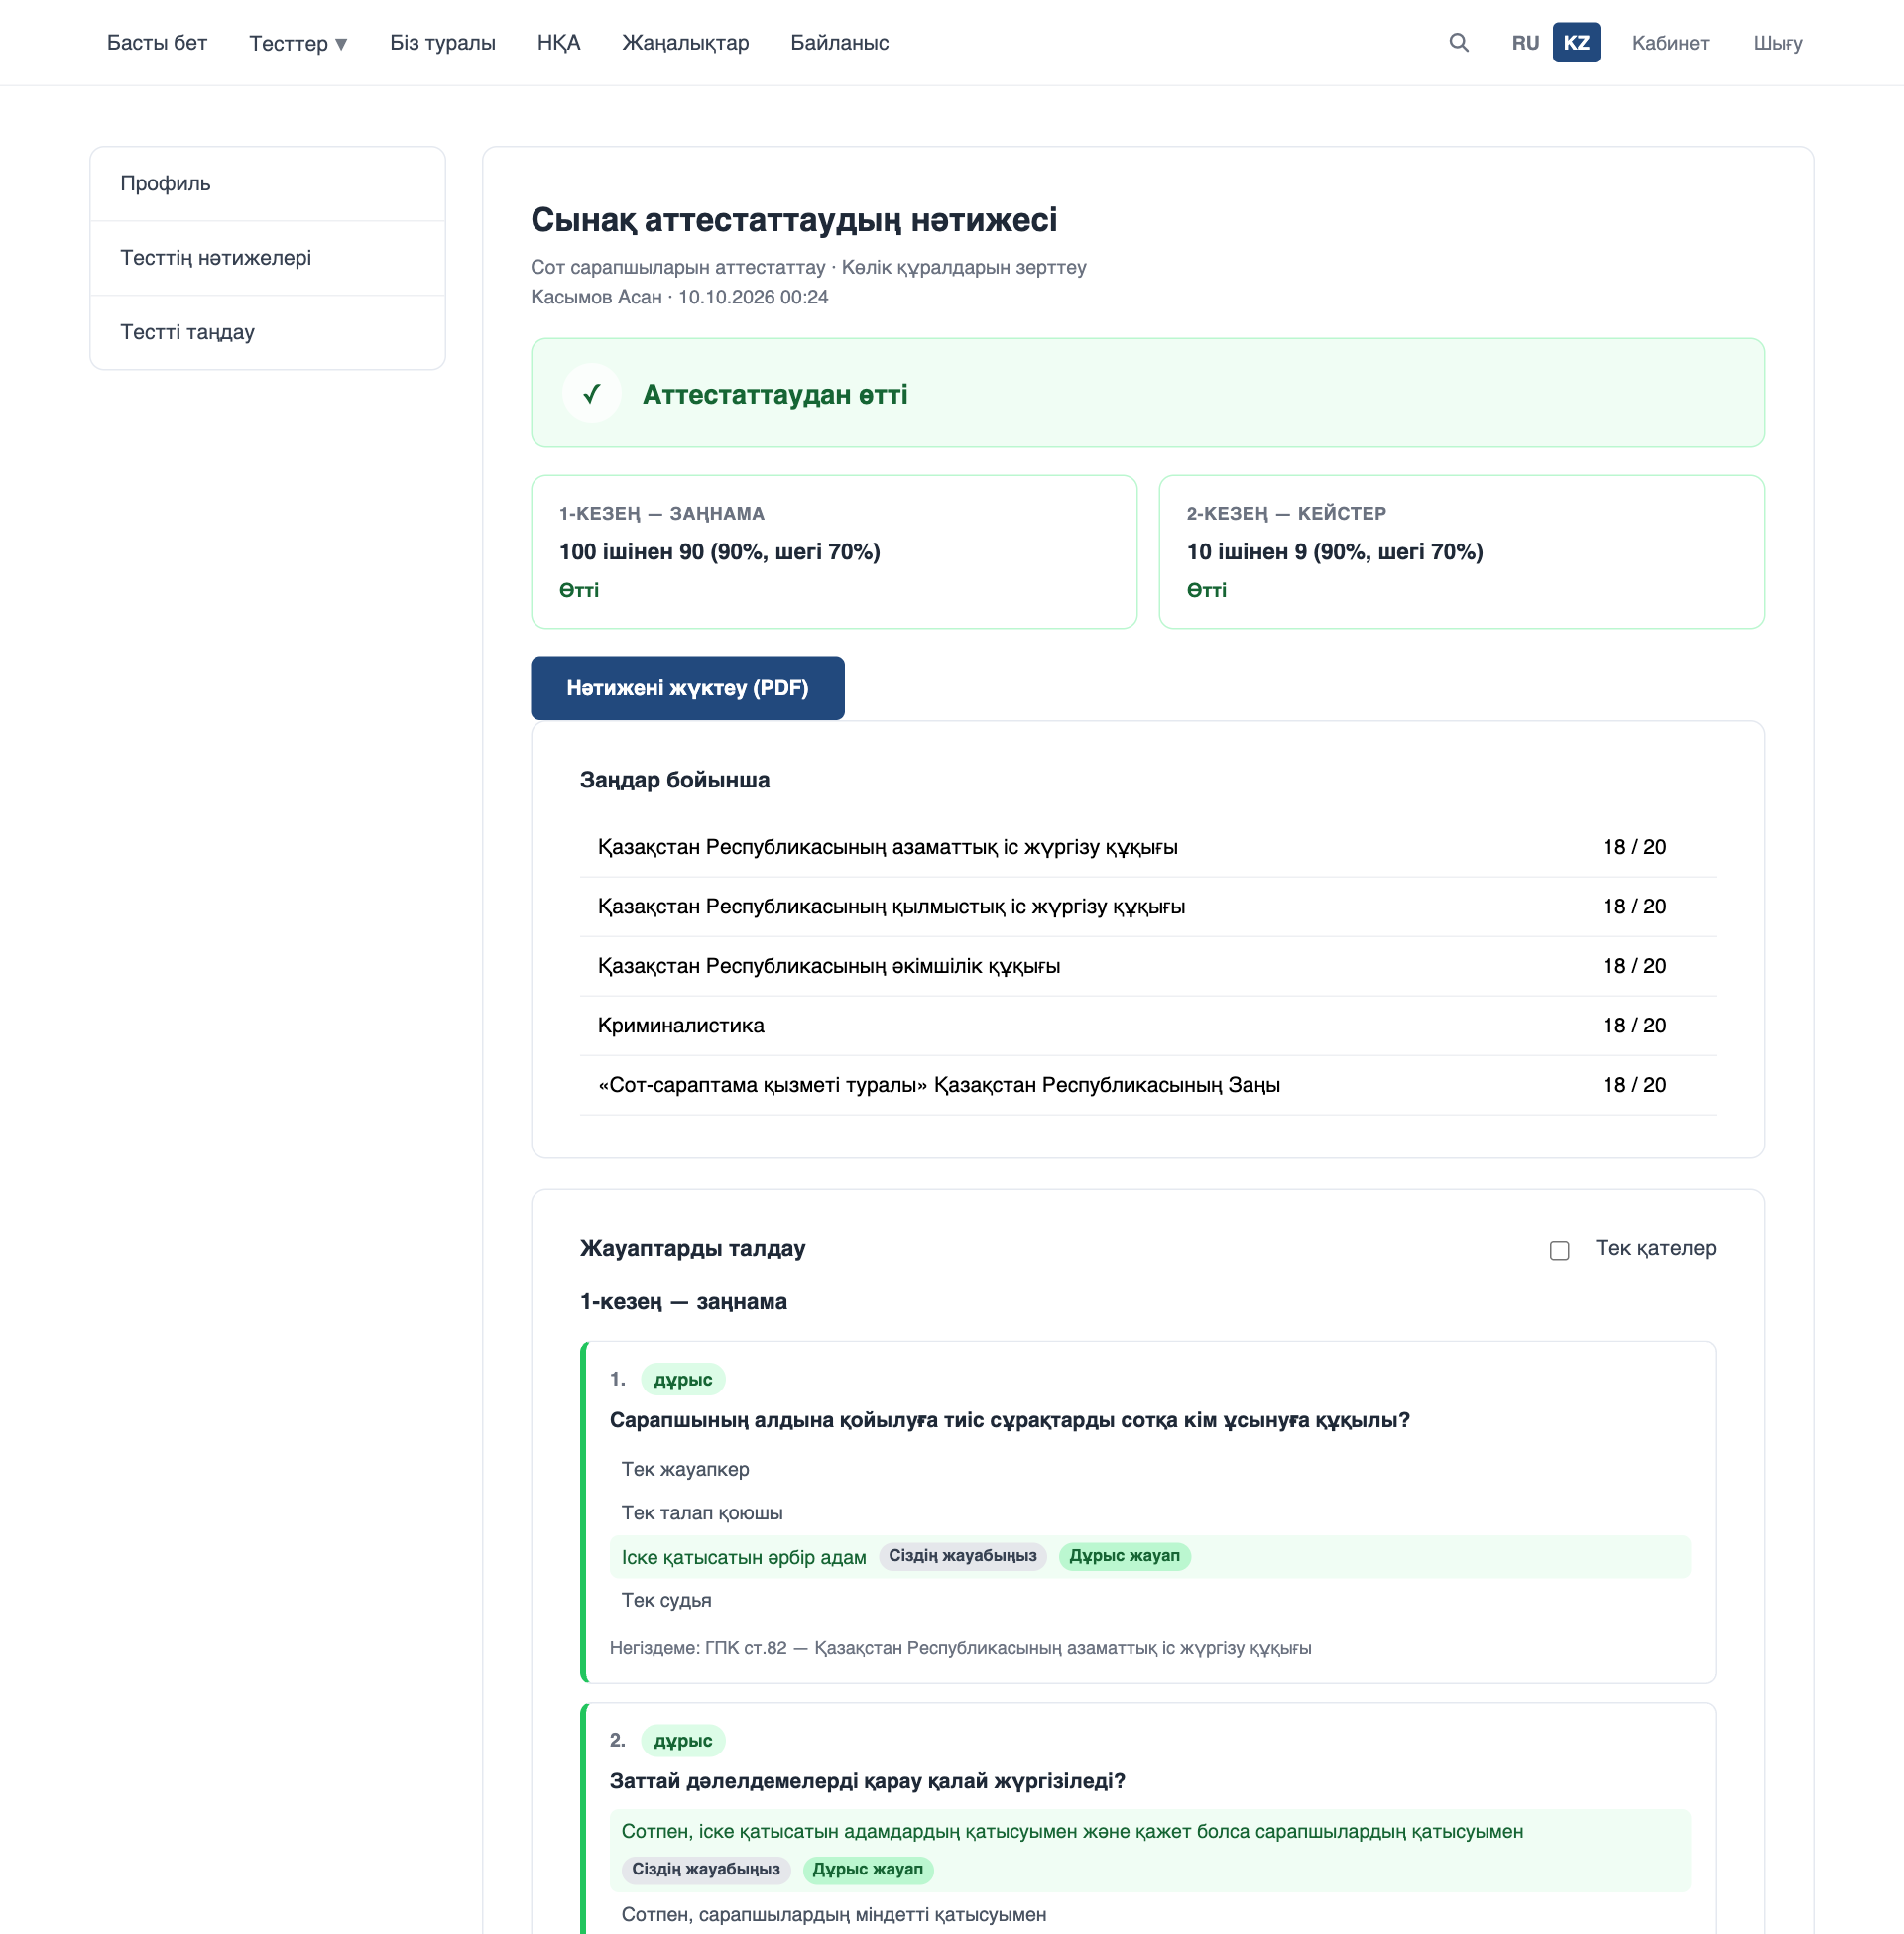
Task: Click the Криминалистика row
Action: [x=1147, y=1025]
